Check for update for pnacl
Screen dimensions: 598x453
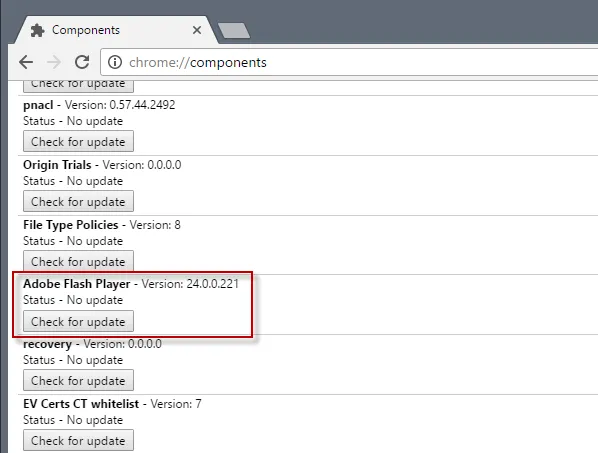click(x=78, y=141)
